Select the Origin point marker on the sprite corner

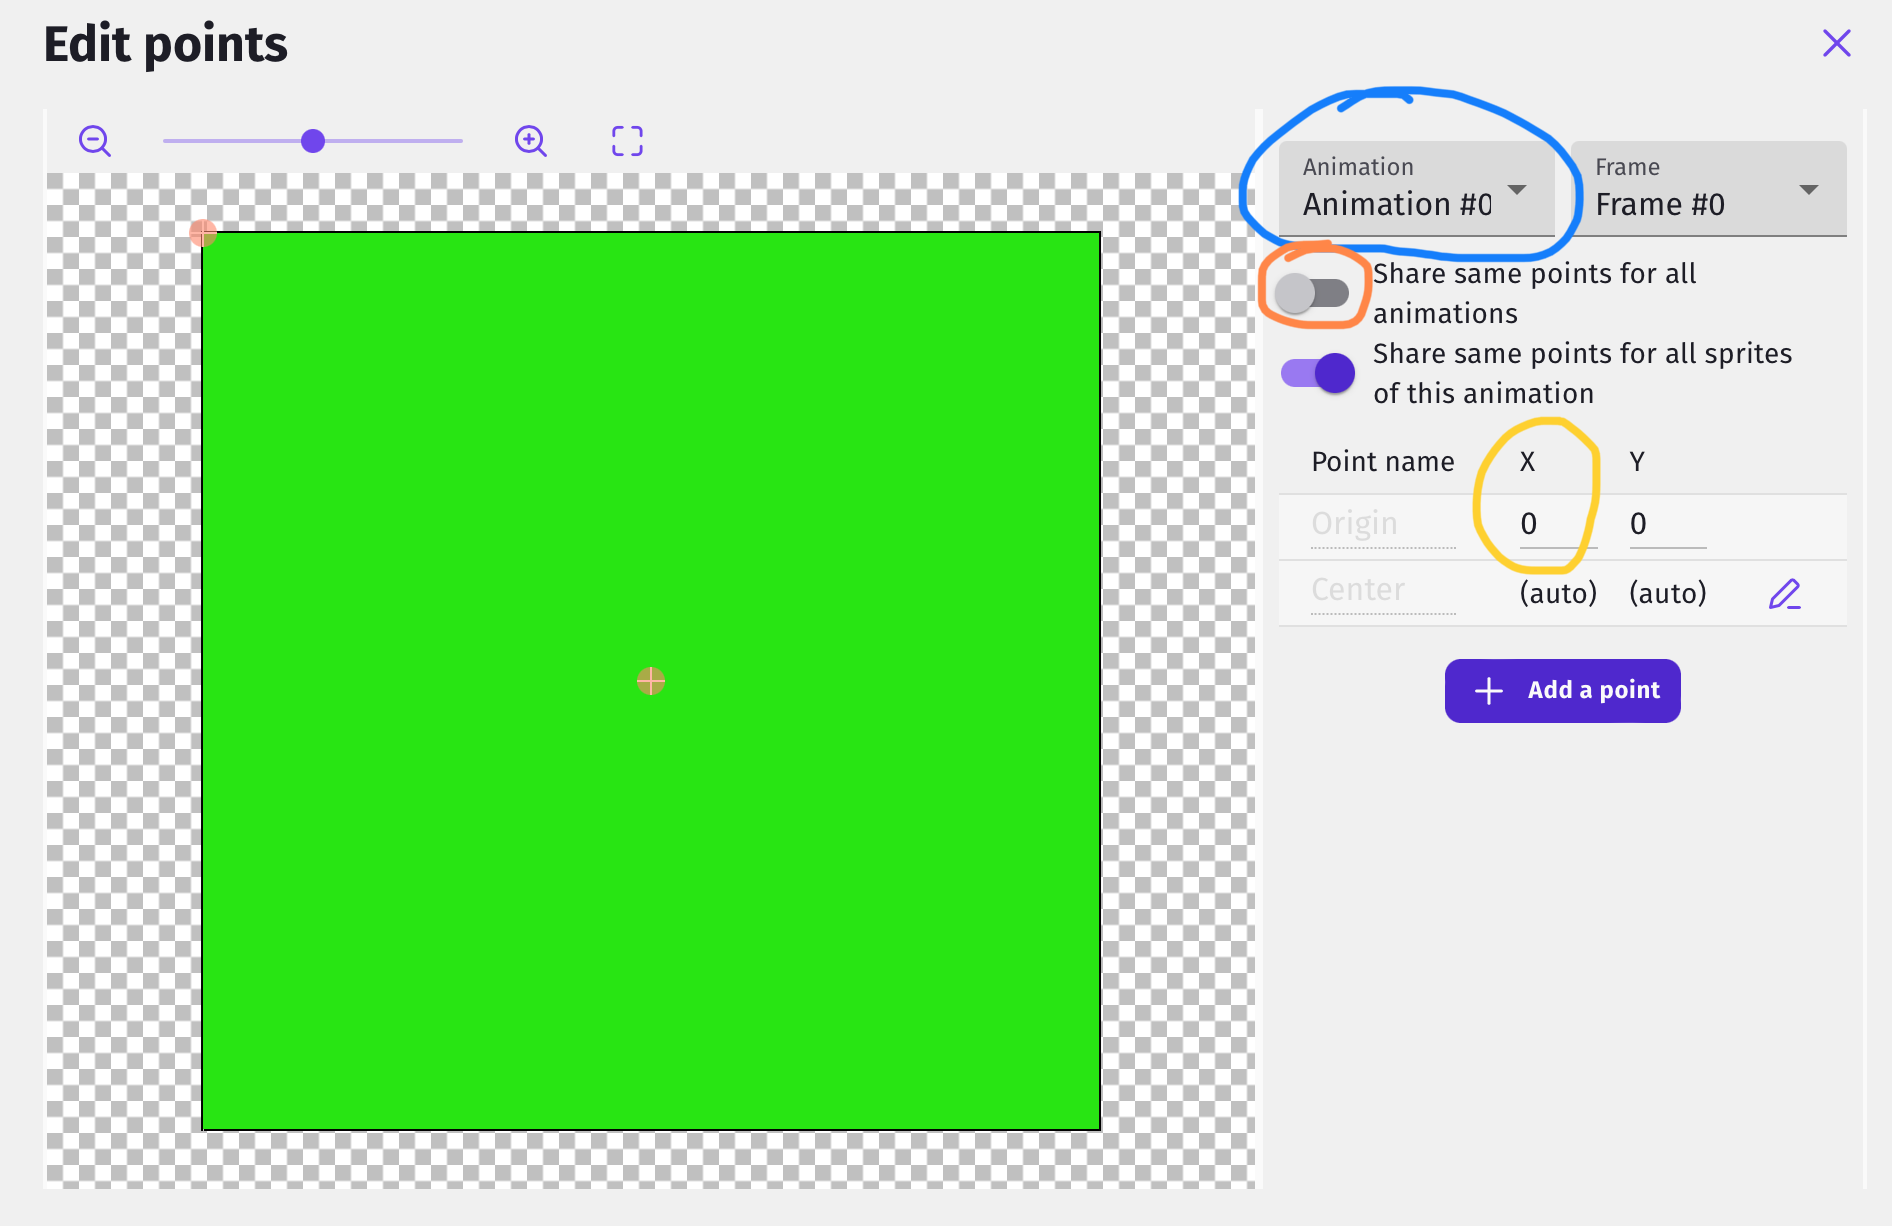coord(203,232)
